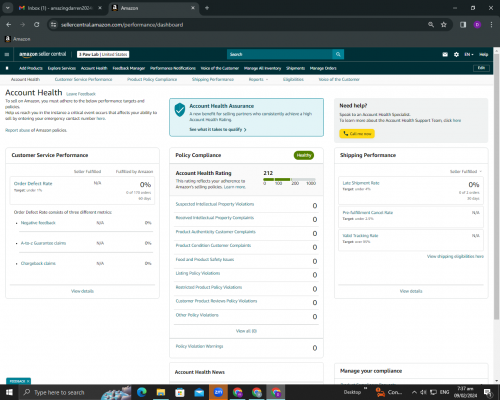
Task: Open the Chargeback claims link
Action: (38, 263)
